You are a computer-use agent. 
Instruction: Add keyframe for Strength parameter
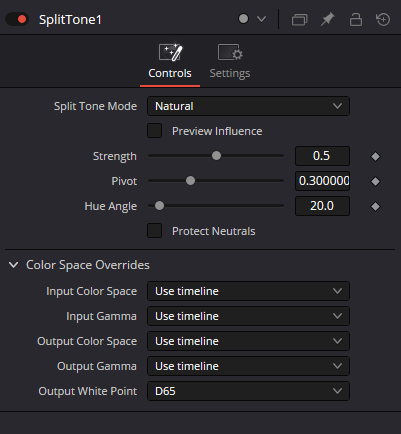(x=375, y=156)
